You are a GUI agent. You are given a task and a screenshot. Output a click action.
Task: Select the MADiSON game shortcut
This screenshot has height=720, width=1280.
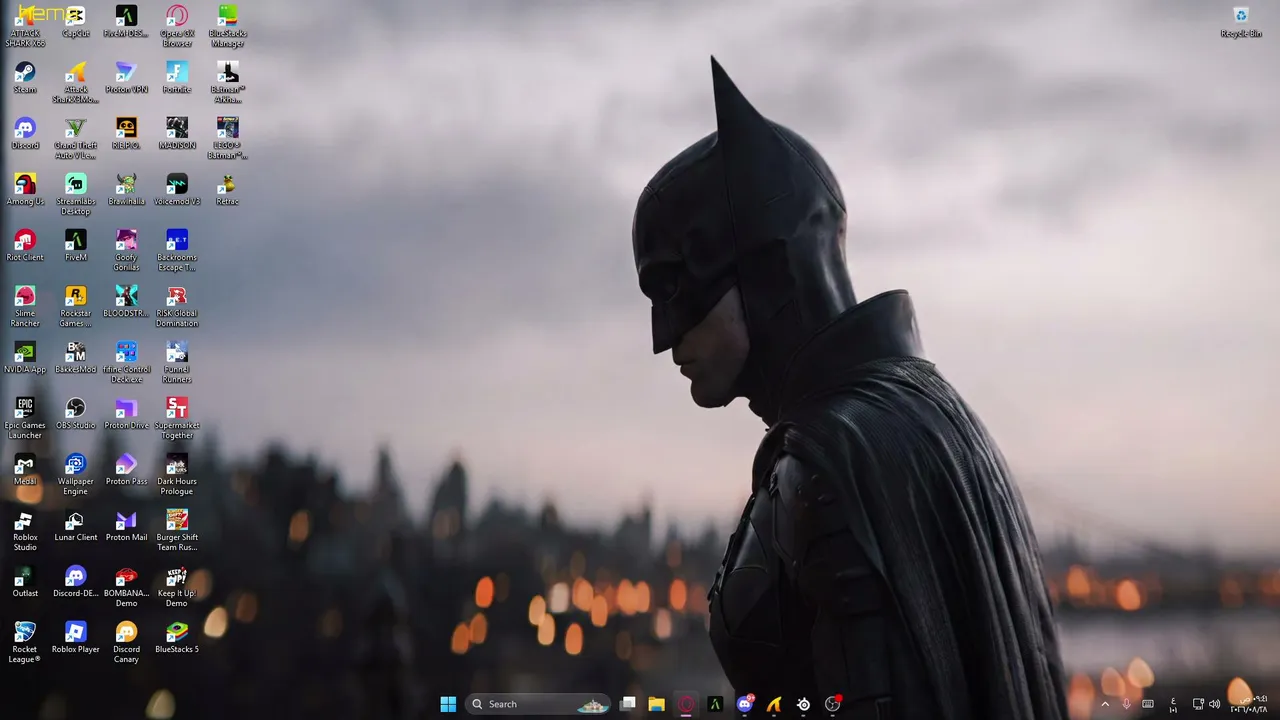[x=177, y=134]
